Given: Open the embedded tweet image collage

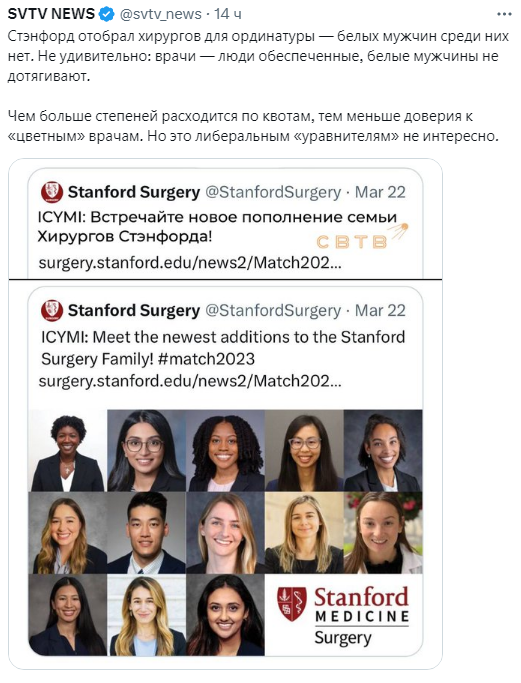Looking at the screenshot, I should click(x=226, y=533).
